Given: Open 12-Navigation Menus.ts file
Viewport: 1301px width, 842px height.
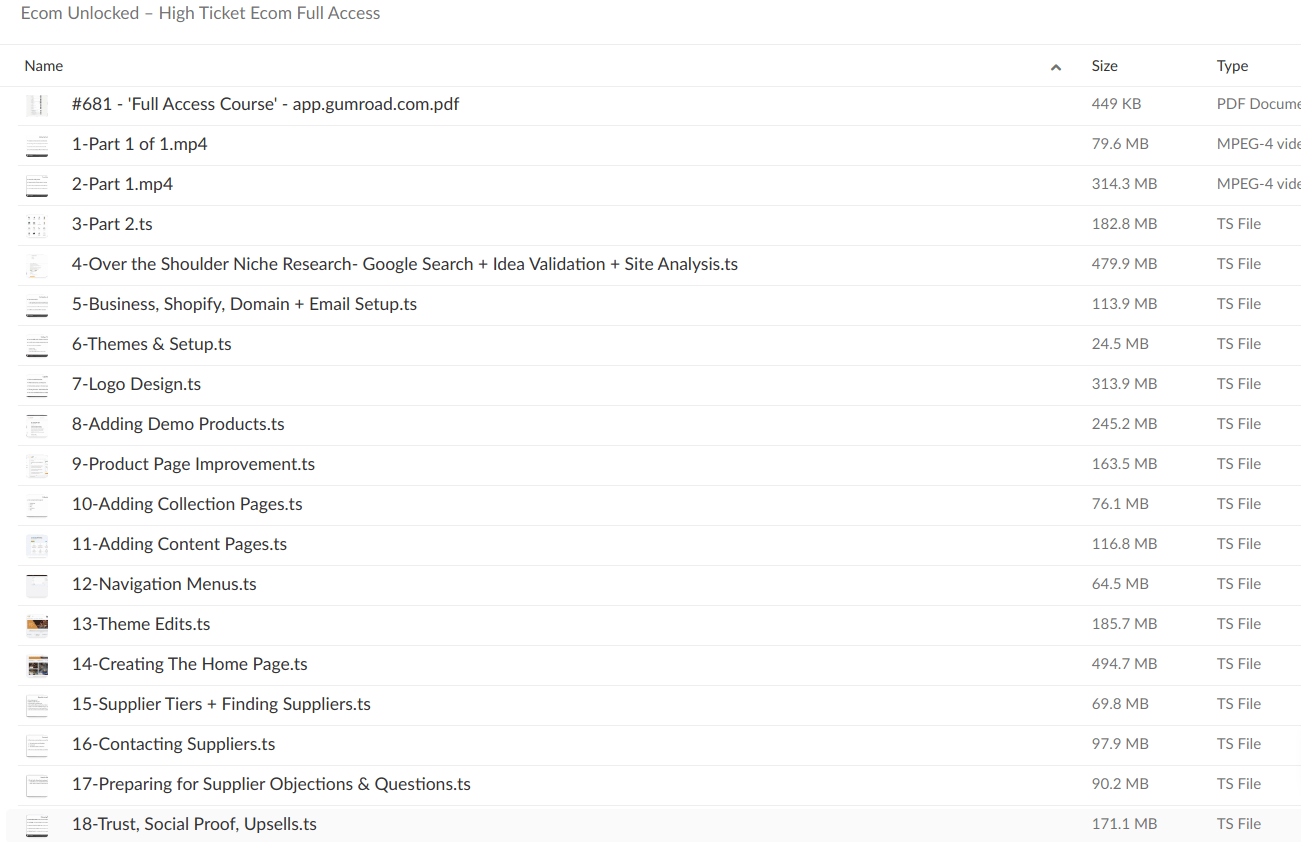Looking at the screenshot, I should click(x=164, y=584).
